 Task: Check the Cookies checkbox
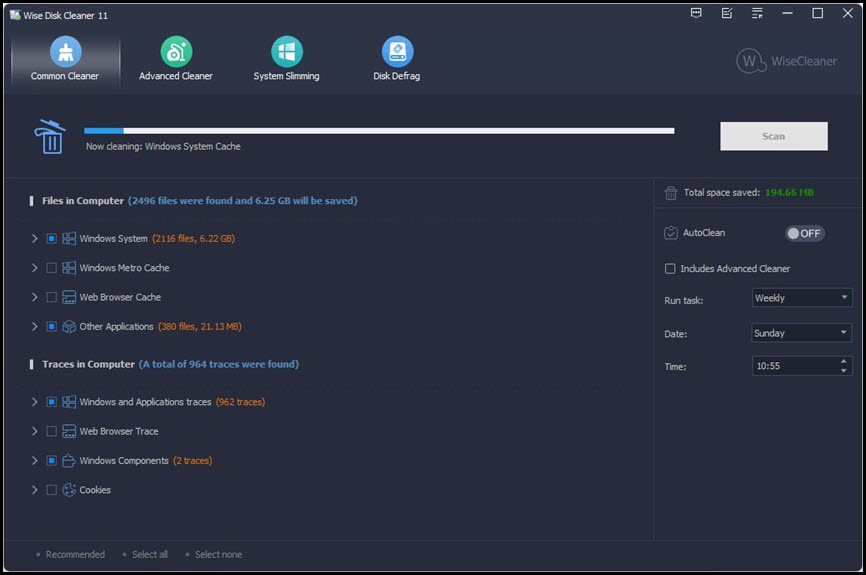[x=51, y=490]
